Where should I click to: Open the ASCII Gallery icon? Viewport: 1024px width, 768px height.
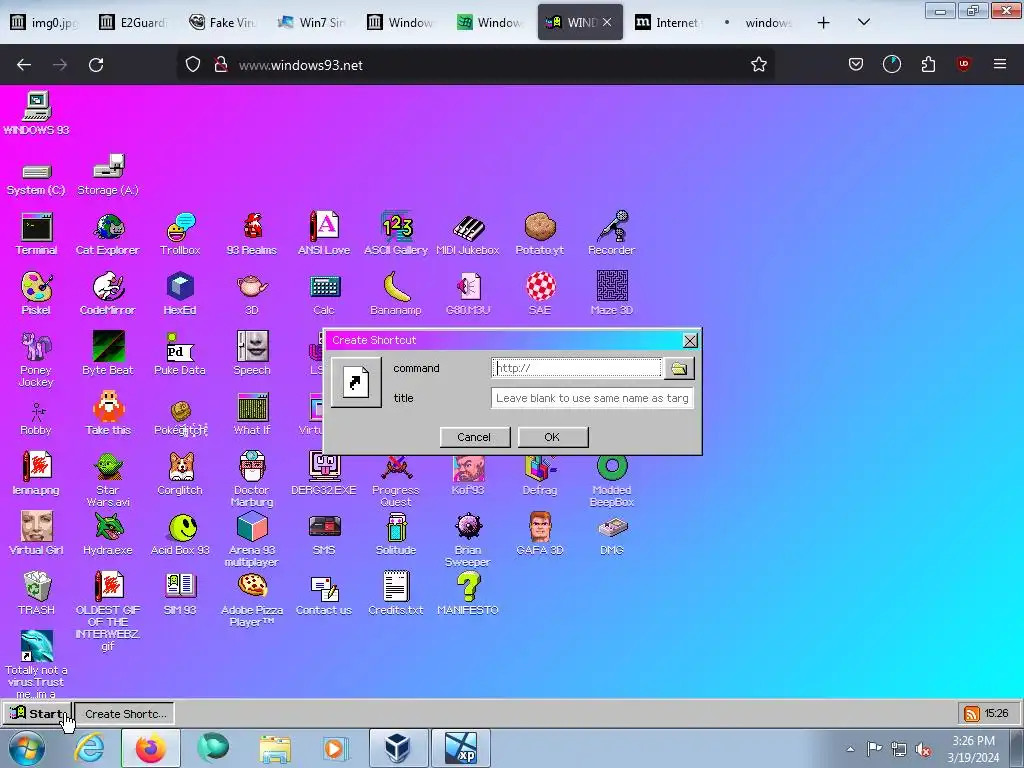click(396, 233)
